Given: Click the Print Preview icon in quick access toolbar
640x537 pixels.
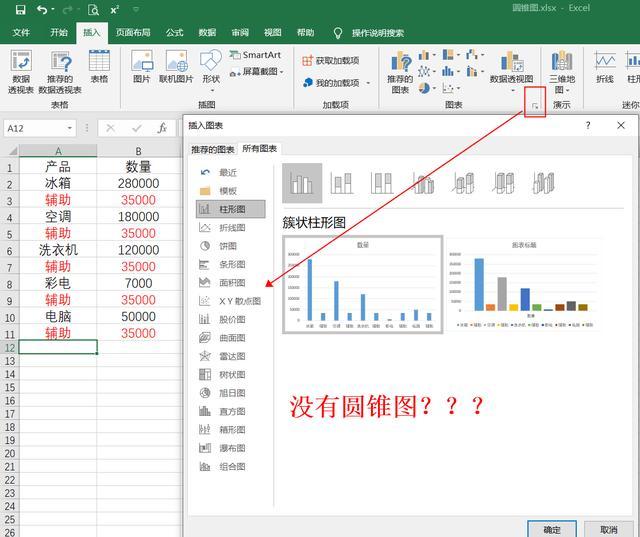Looking at the screenshot, I should tap(93, 9).
